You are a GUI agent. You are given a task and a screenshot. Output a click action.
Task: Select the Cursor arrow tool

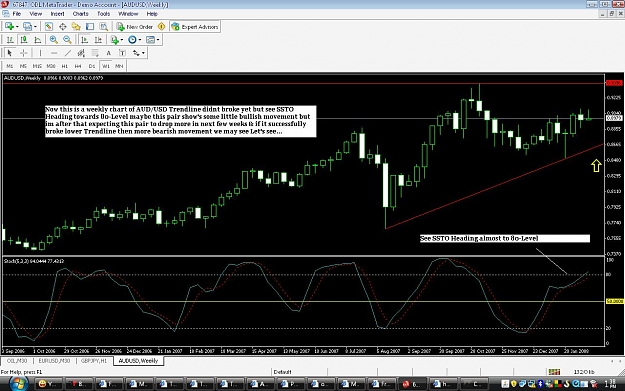10,53
